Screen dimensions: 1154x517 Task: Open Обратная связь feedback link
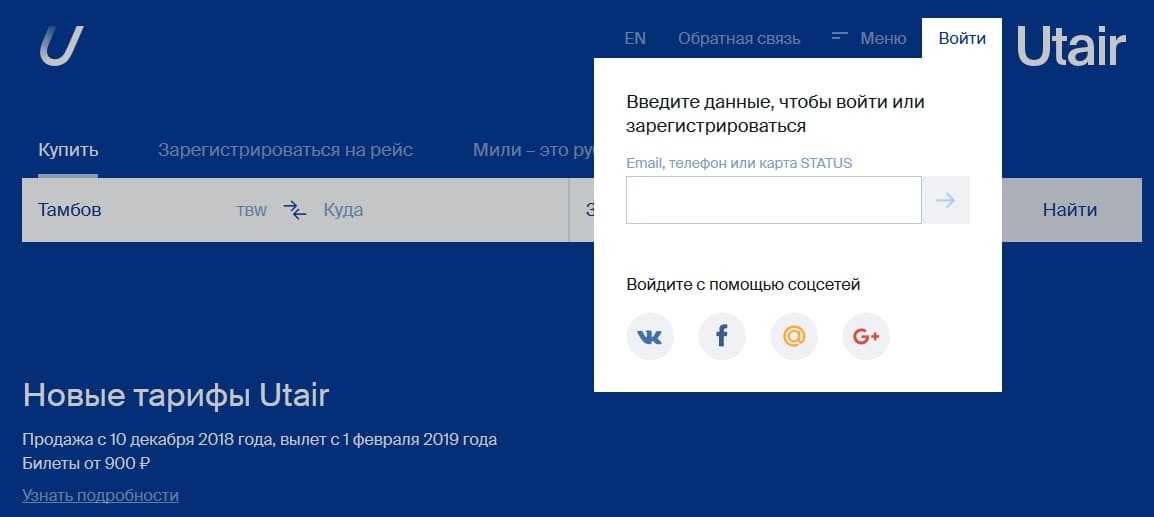coord(739,38)
